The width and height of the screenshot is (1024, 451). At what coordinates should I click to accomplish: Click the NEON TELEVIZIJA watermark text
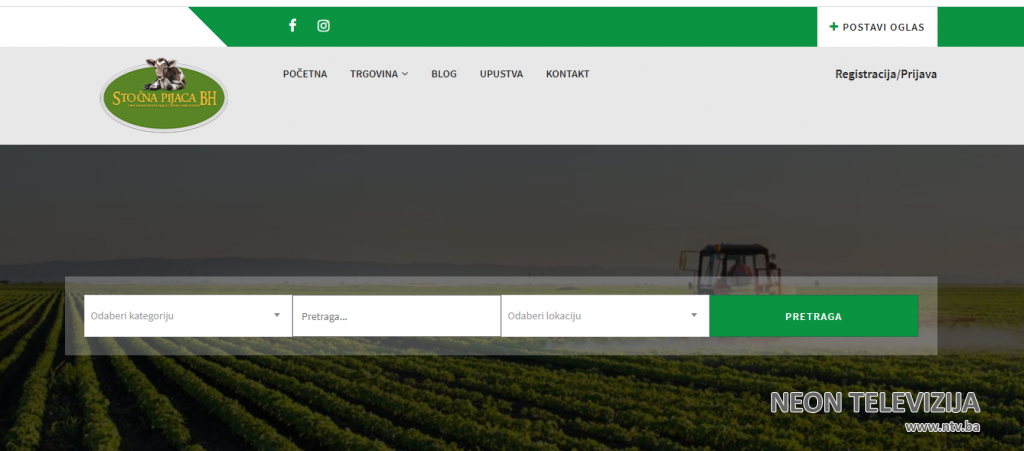click(x=874, y=403)
